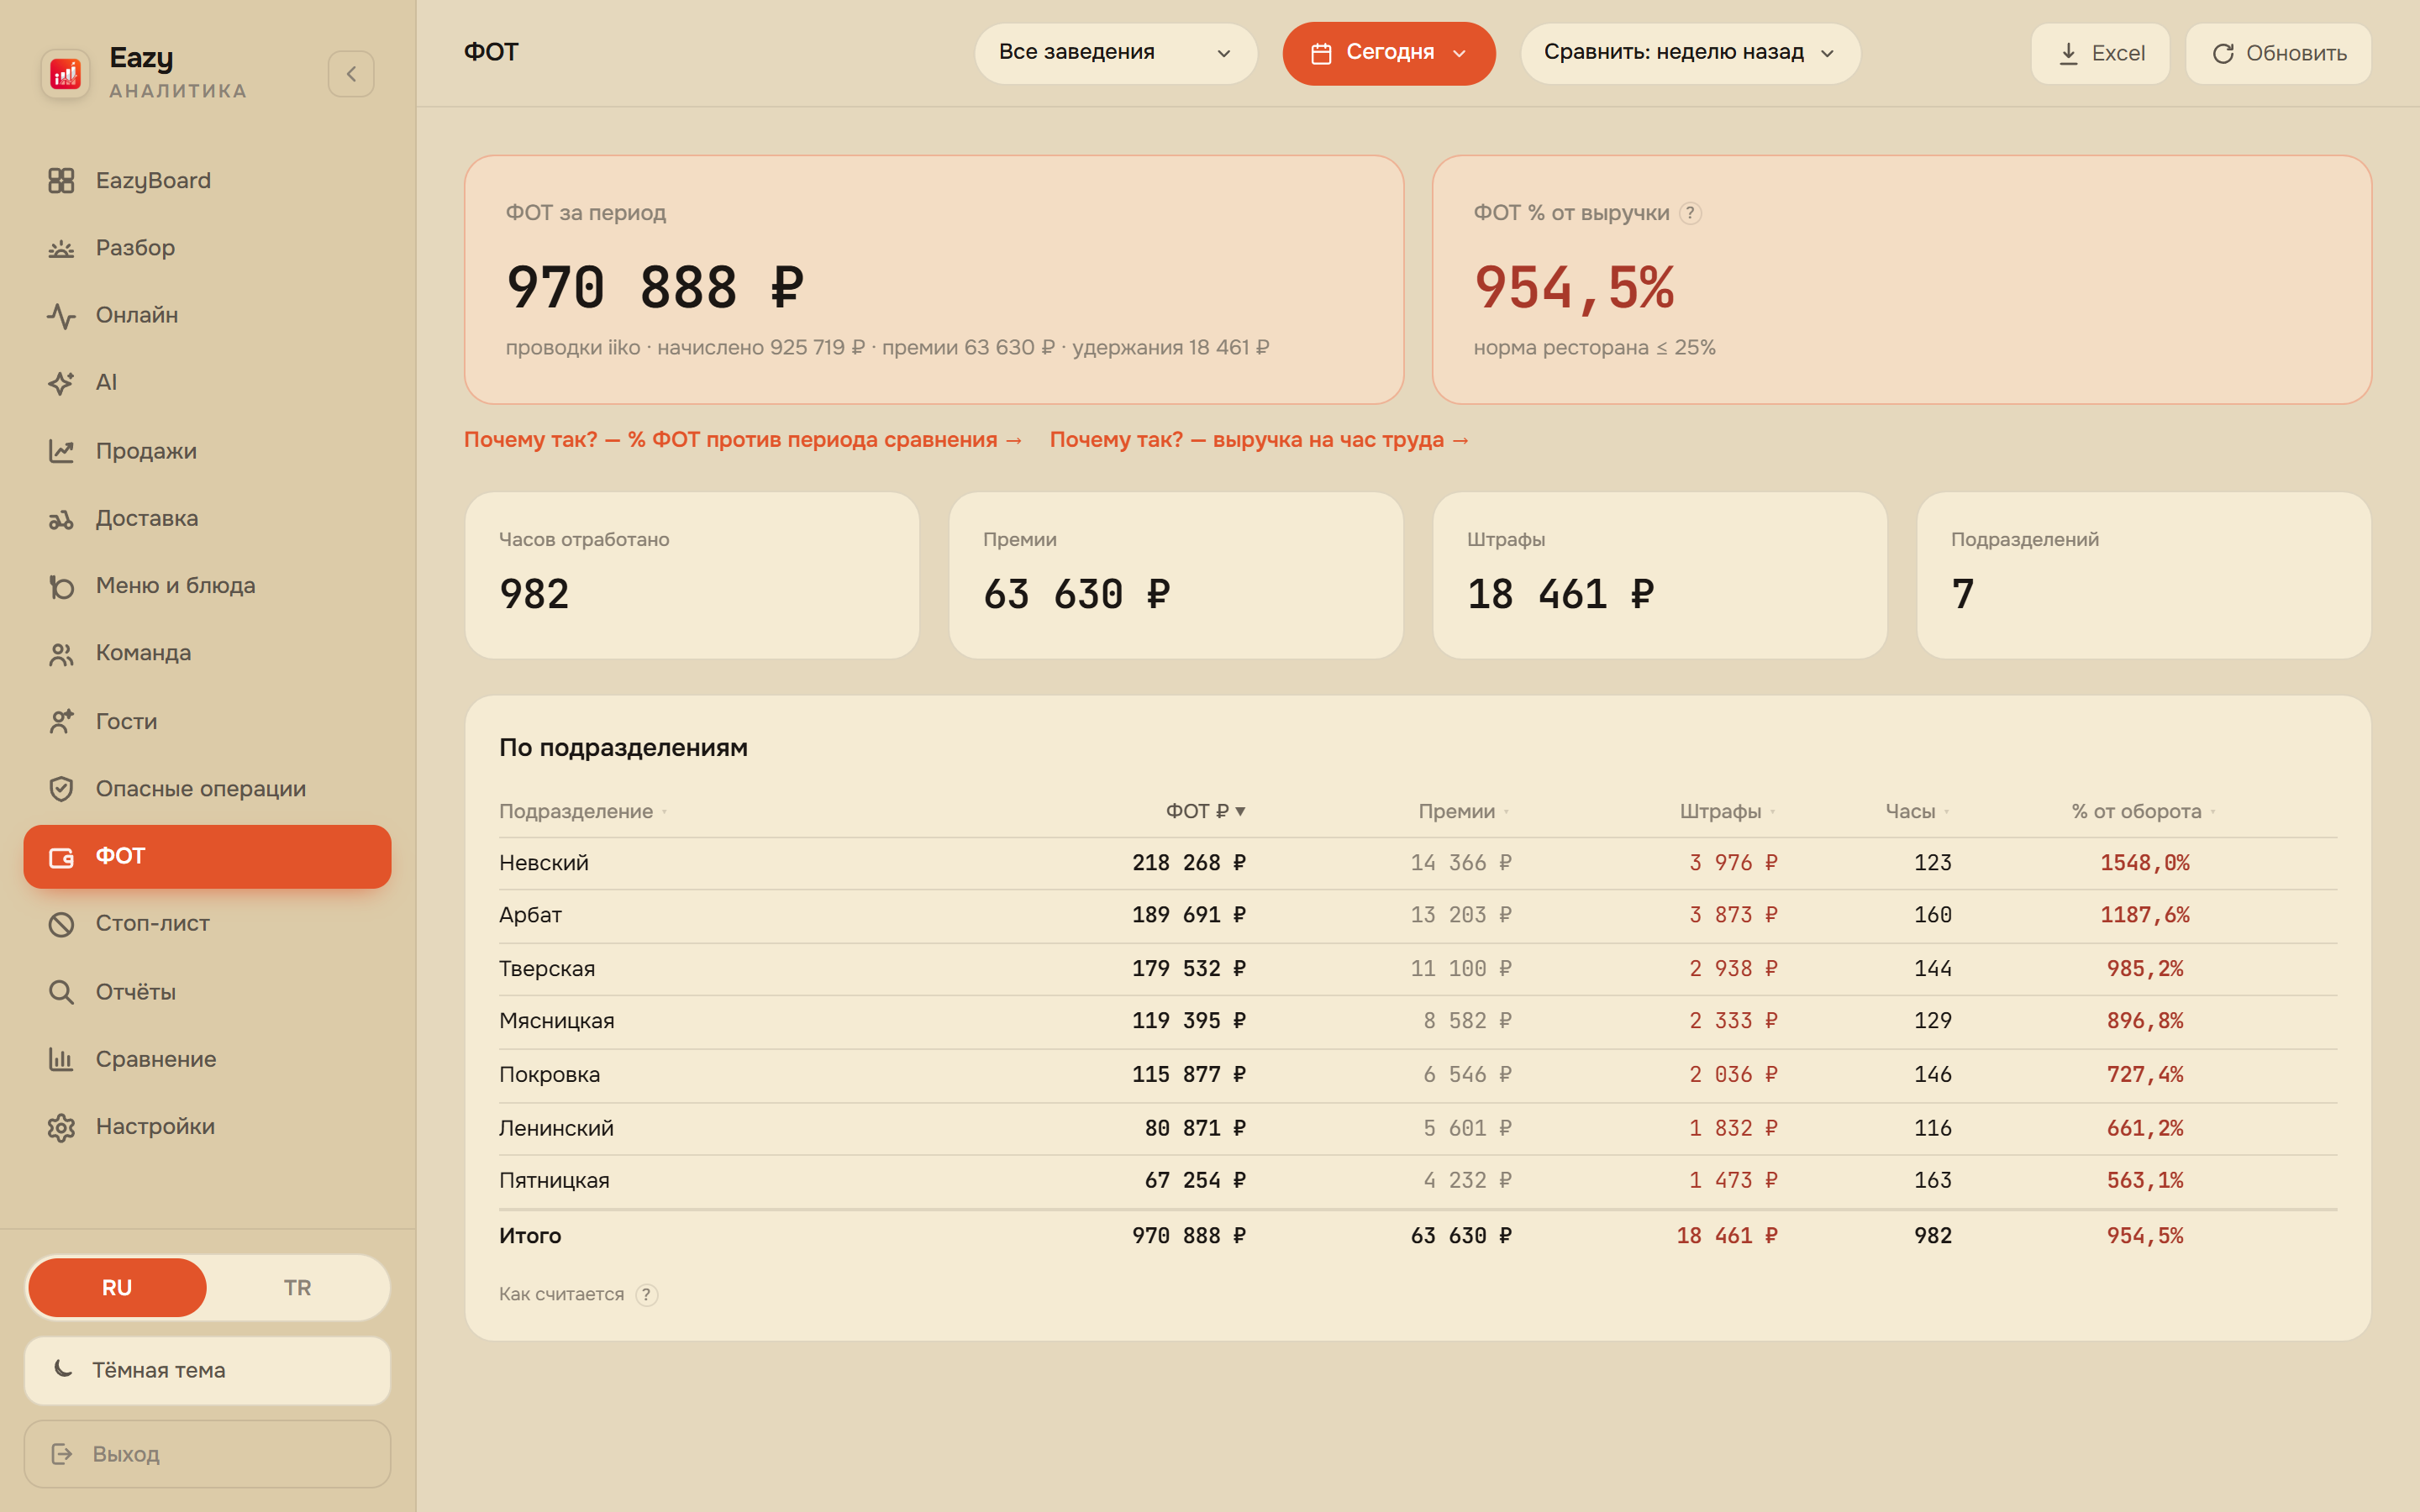Click the Доставка scooter icon

pos(61,518)
